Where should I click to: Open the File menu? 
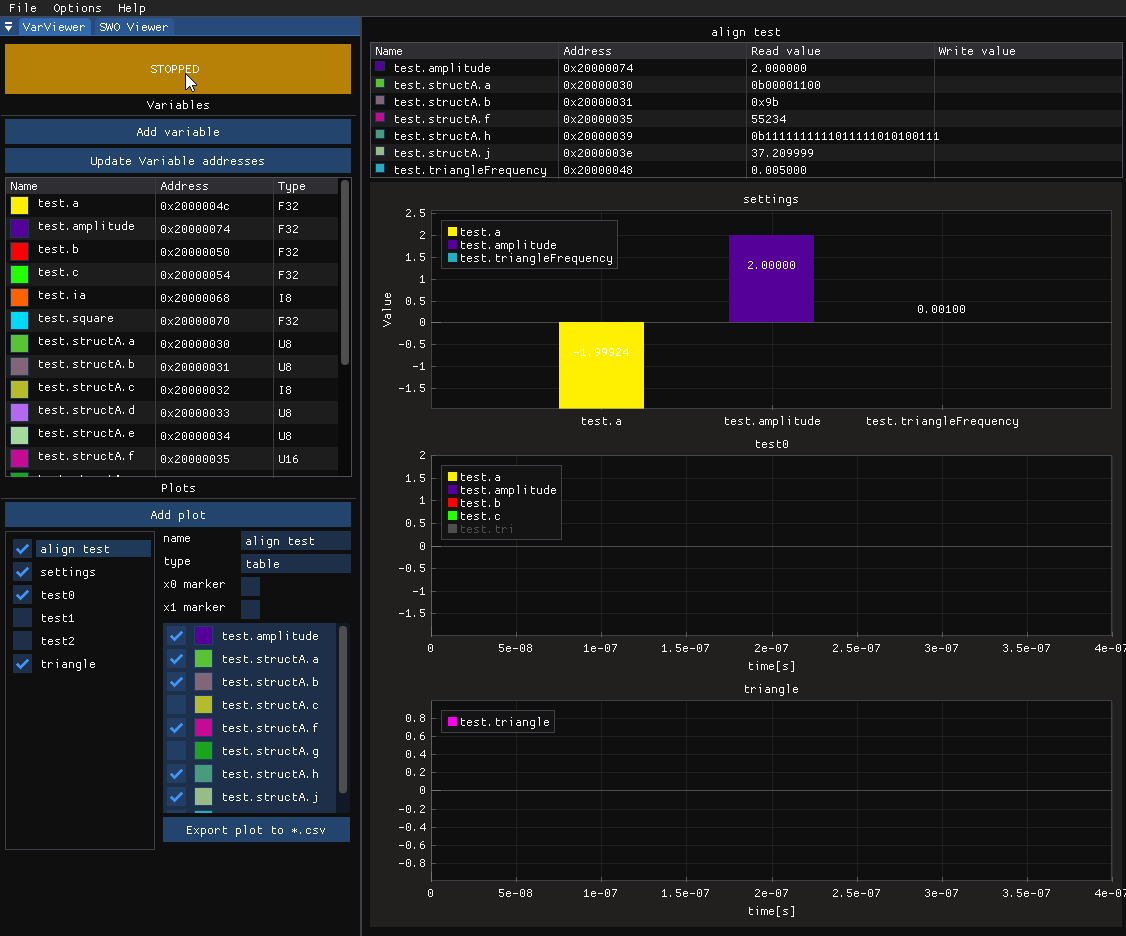coord(22,8)
